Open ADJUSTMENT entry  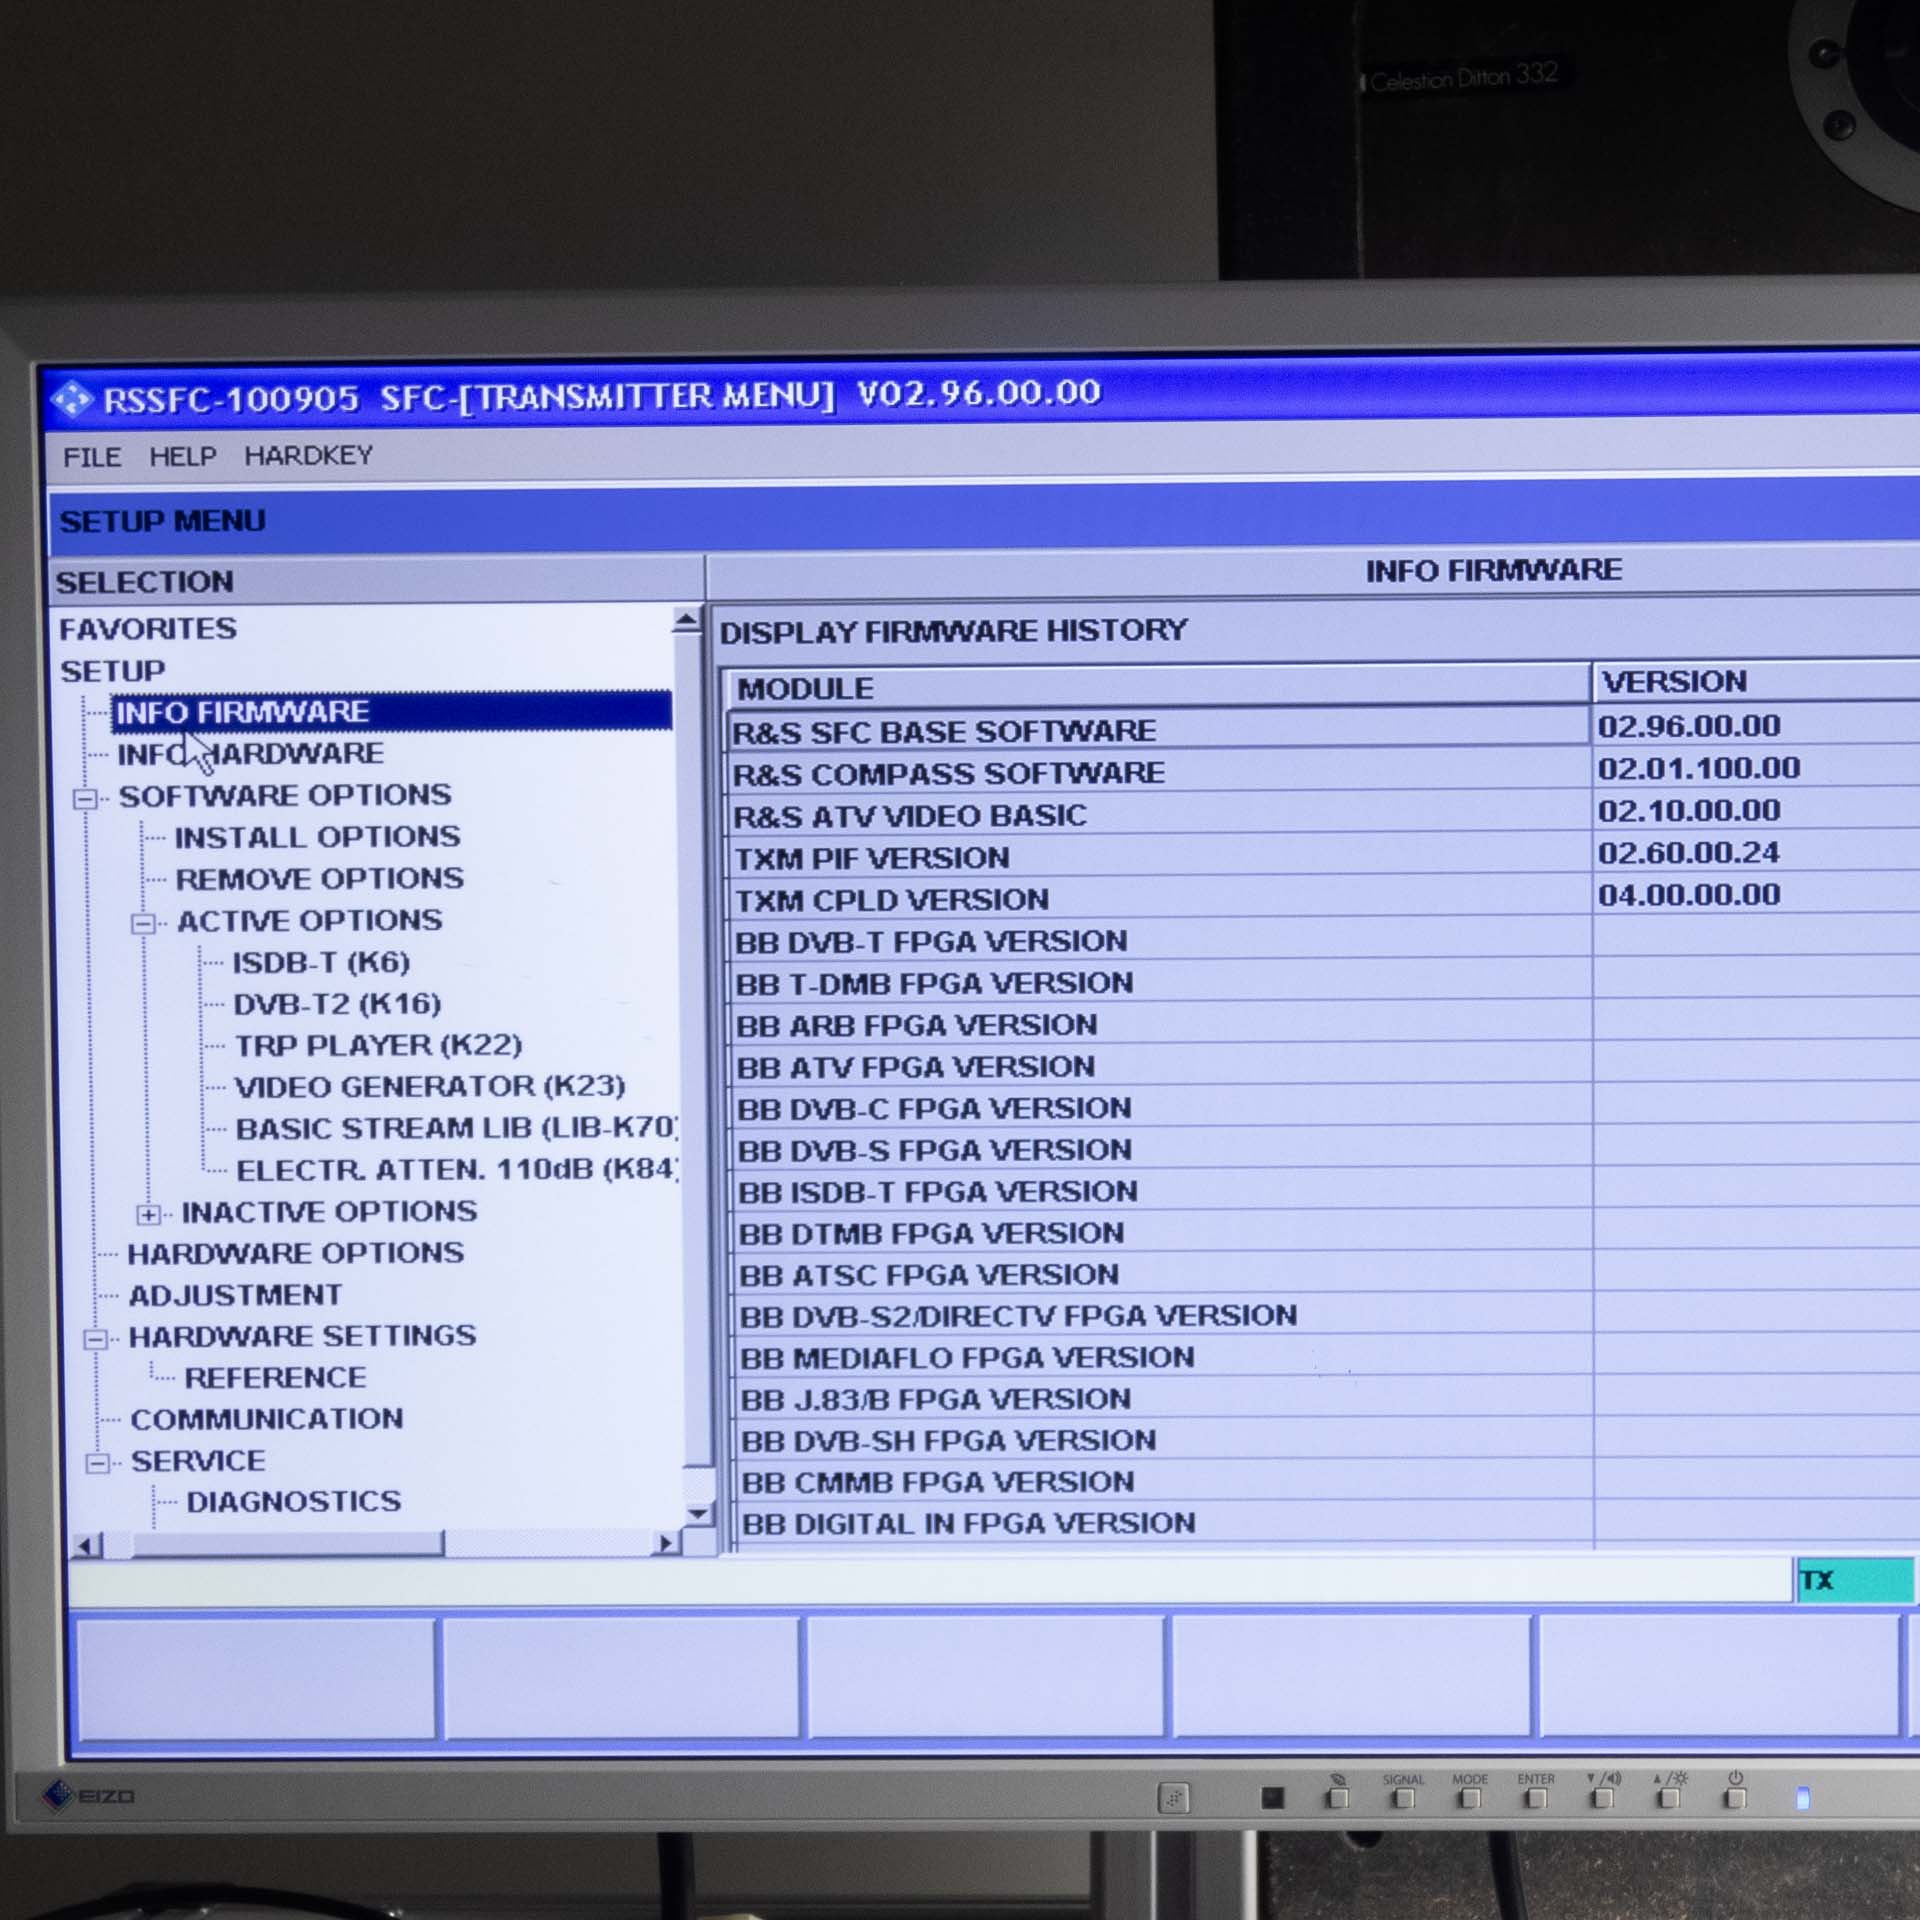click(235, 1295)
